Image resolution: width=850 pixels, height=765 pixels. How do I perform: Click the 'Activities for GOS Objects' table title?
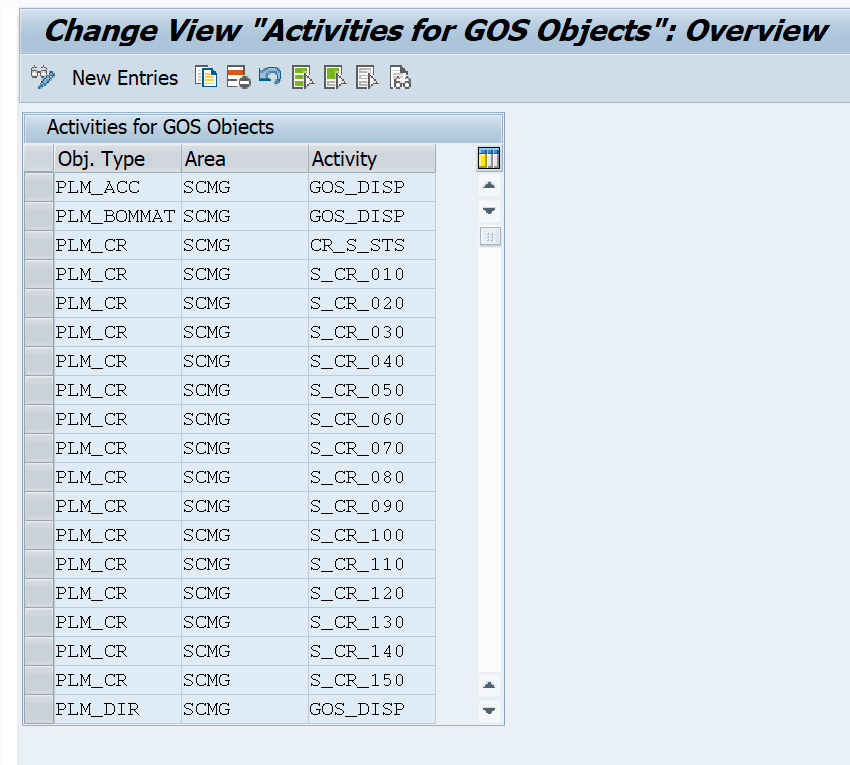[160, 127]
